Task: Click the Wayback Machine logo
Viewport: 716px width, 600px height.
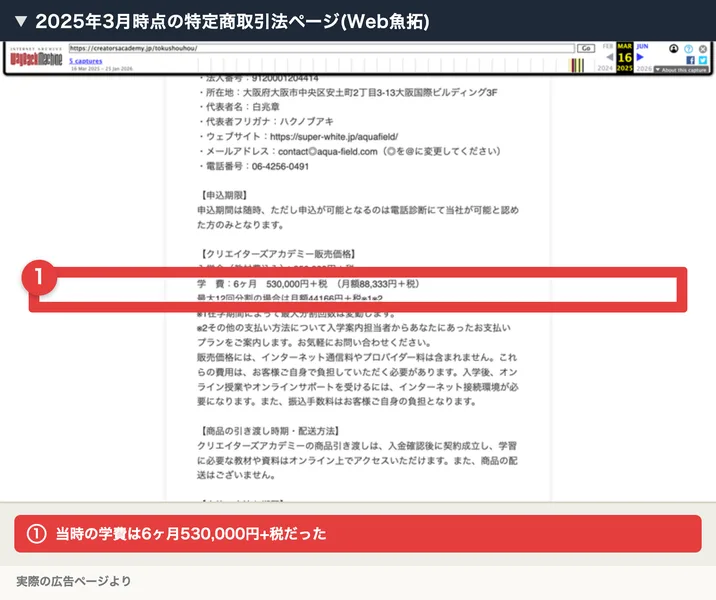Action: point(36,57)
